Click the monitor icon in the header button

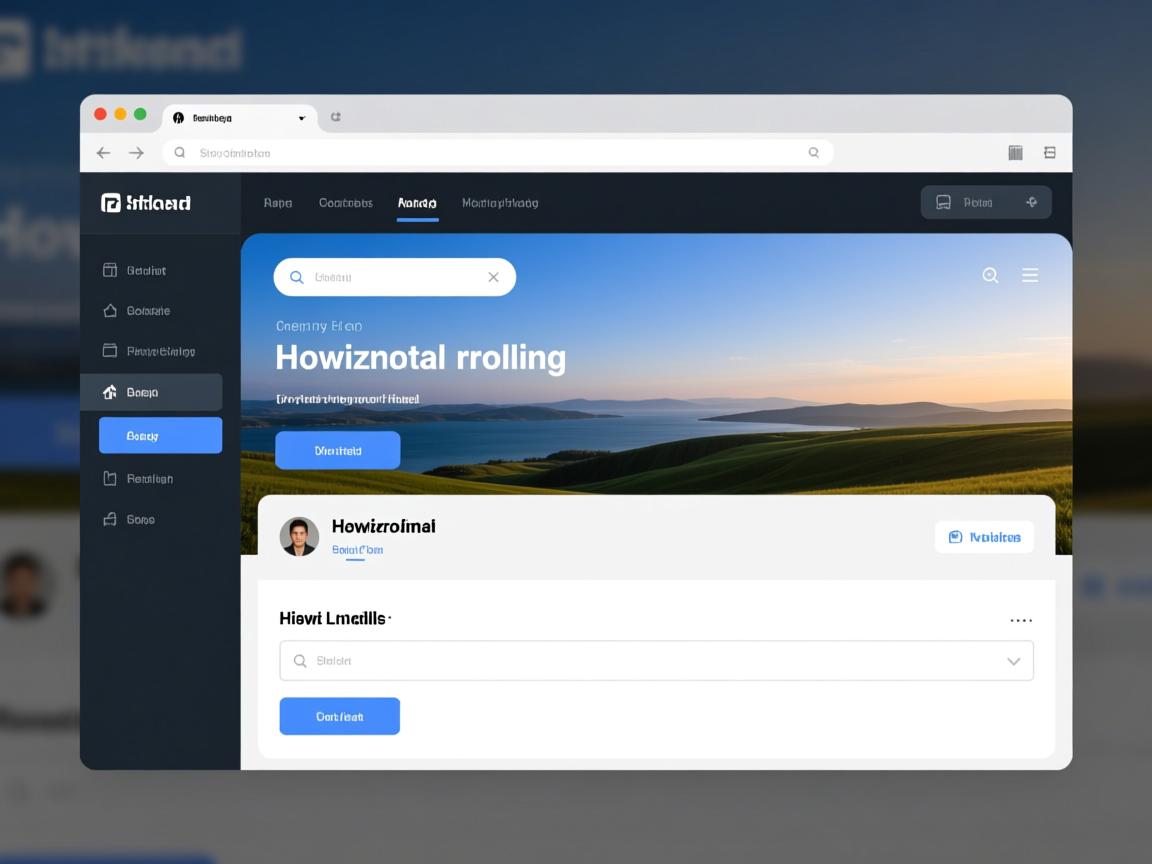pos(943,202)
